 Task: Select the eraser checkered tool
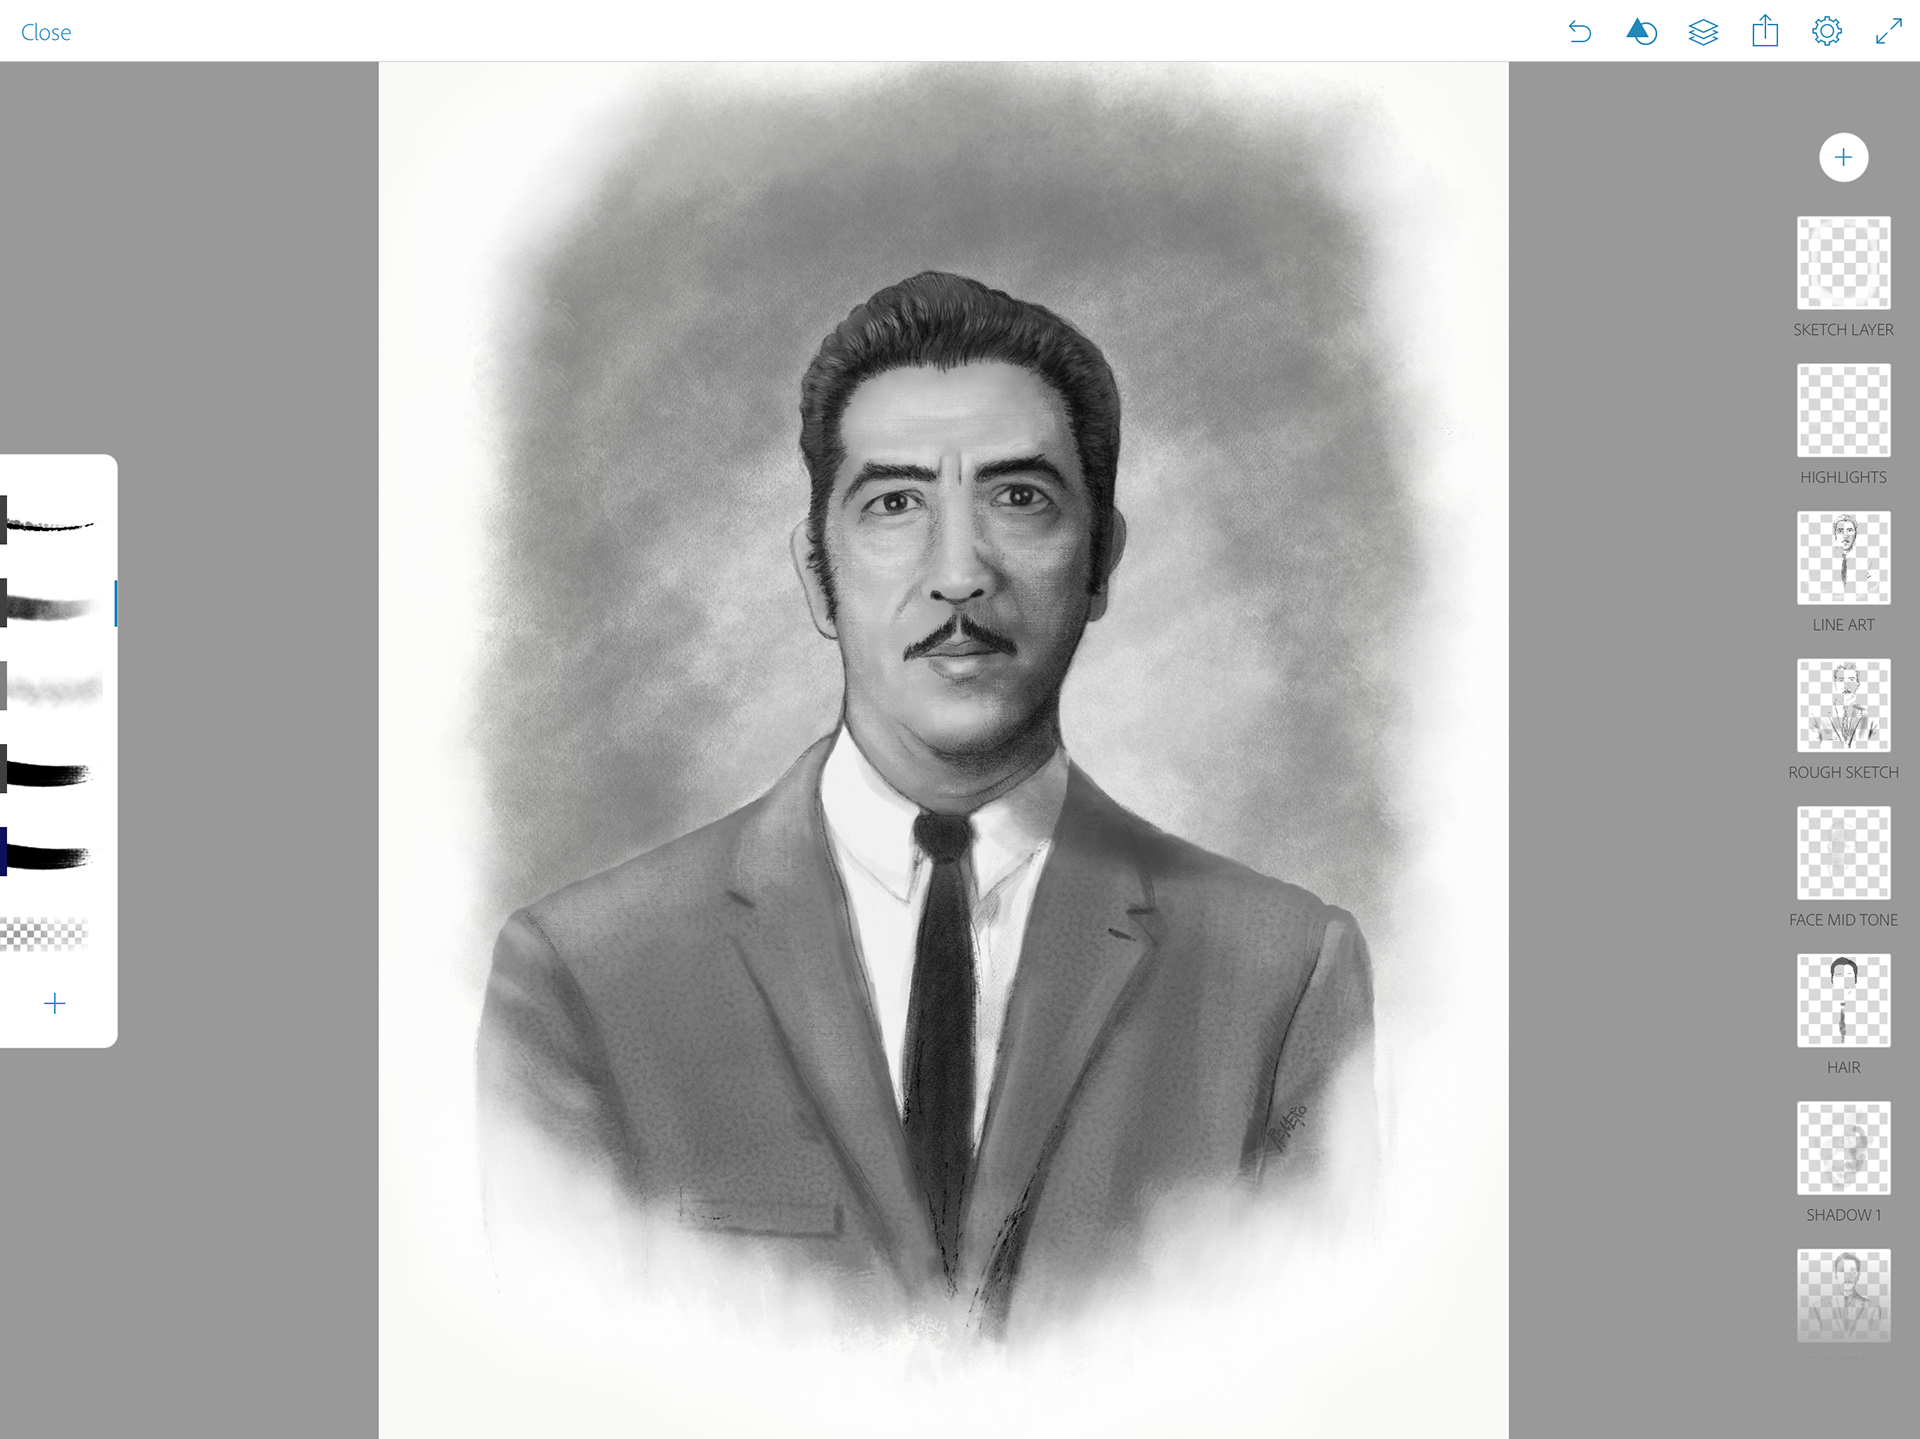tap(45, 934)
